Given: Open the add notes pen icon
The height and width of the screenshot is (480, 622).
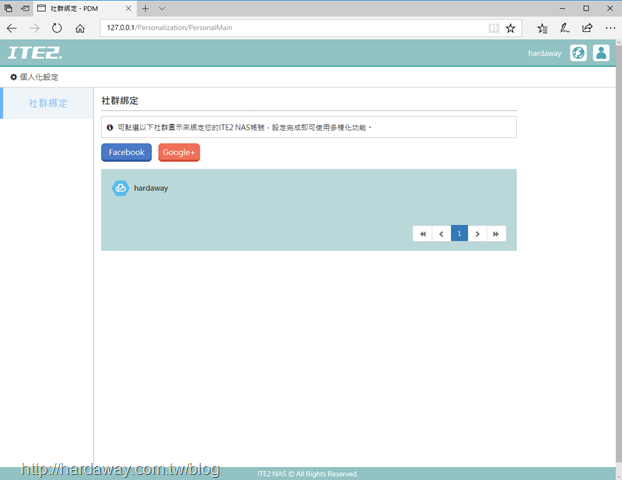Looking at the screenshot, I should (564, 28).
